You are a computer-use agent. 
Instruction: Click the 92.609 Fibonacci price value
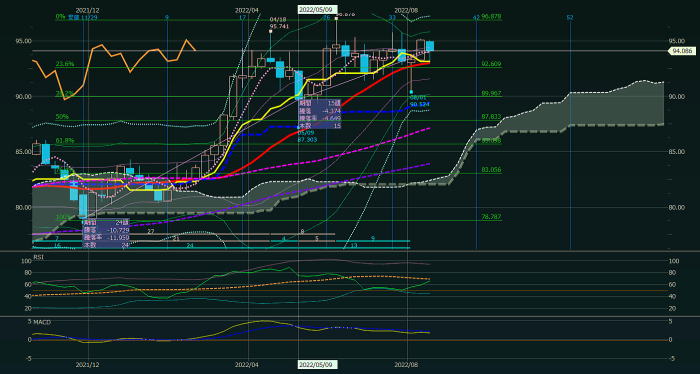coord(491,64)
